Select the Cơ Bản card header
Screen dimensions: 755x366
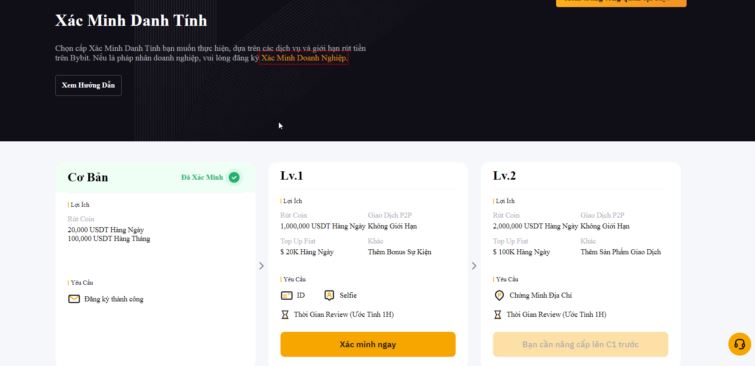(156, 177)
